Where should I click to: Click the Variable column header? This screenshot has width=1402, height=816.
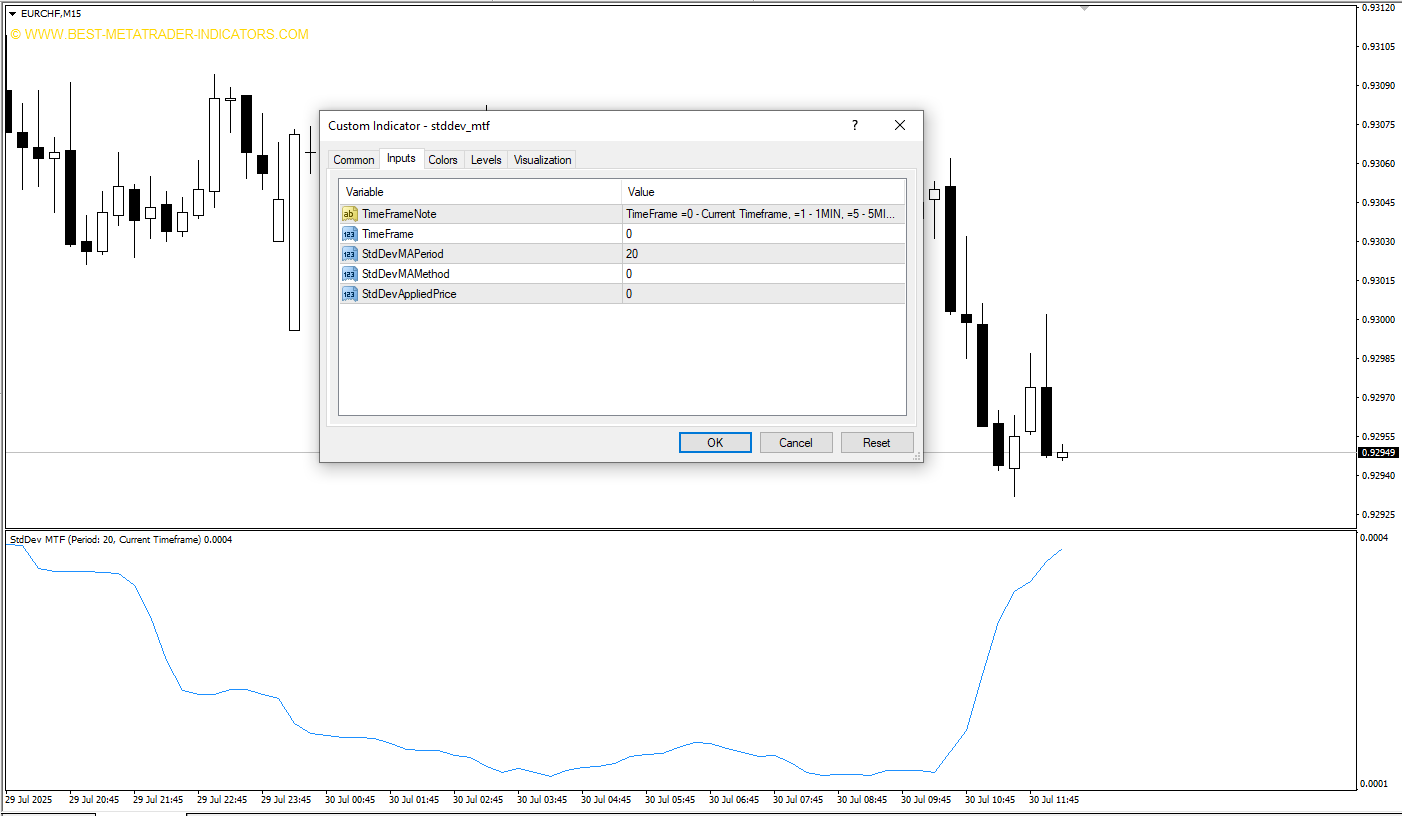480,192
